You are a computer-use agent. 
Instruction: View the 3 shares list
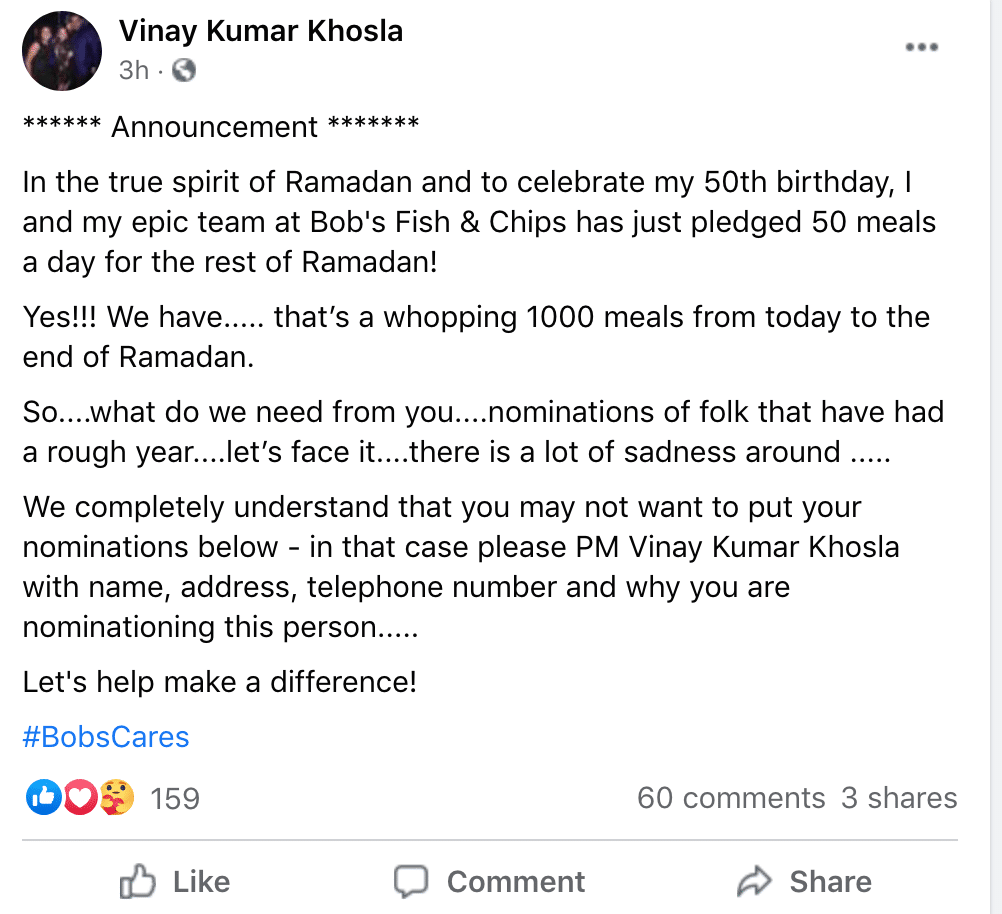(x=899, y=798)
